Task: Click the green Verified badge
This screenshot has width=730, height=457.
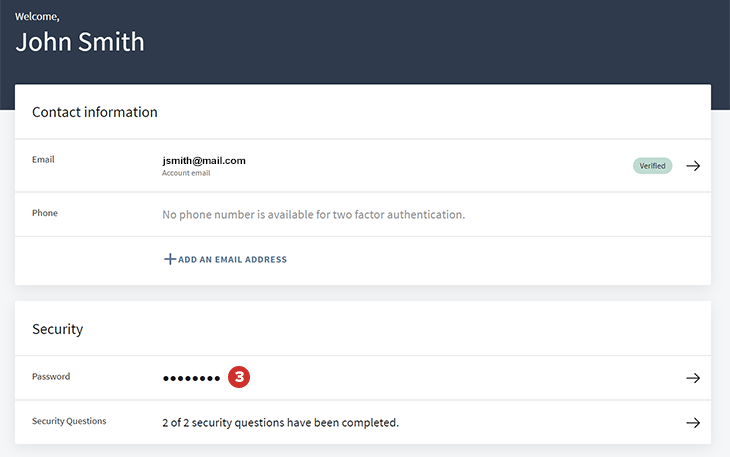Action: coord(652,166)
